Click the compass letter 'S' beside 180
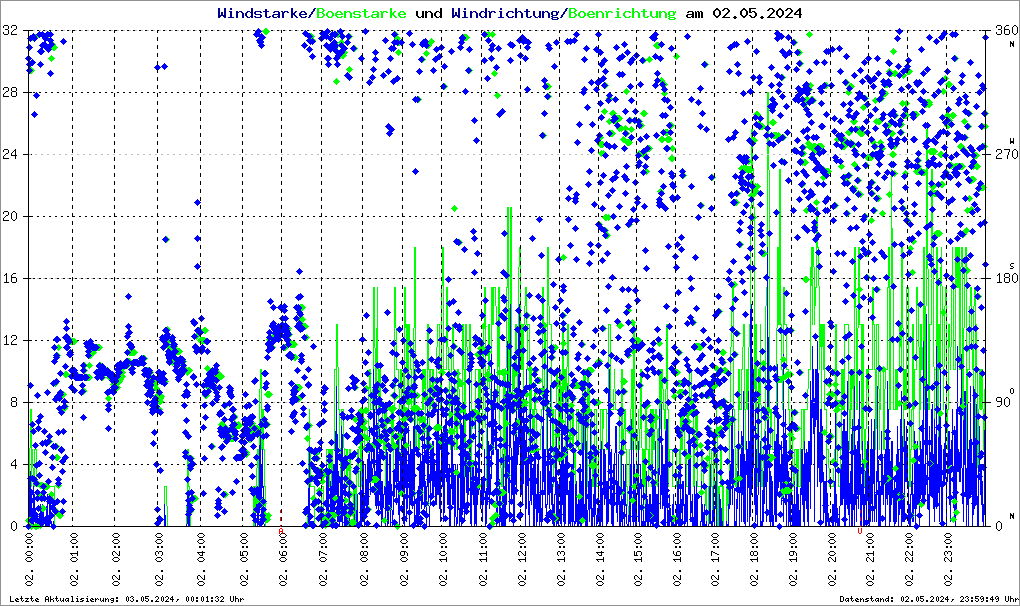The height and width of the screenshot is (606, 1020). pyautogui.click(x=1012, y=265)
